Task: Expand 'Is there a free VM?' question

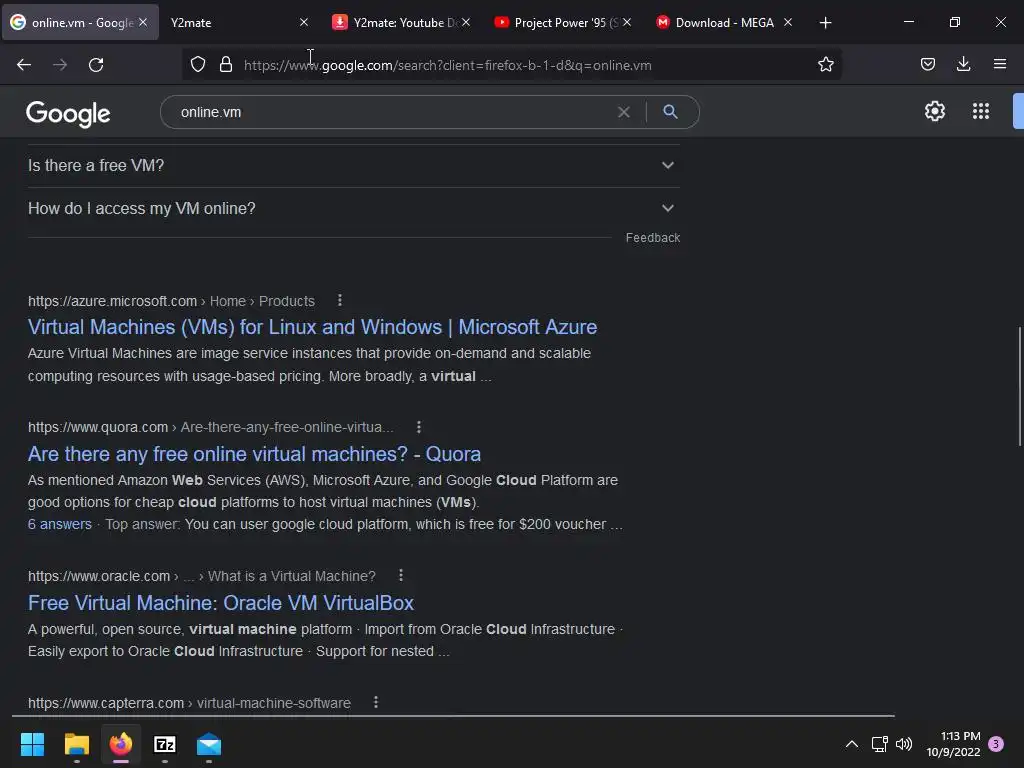Action: [x=354, y=165]
